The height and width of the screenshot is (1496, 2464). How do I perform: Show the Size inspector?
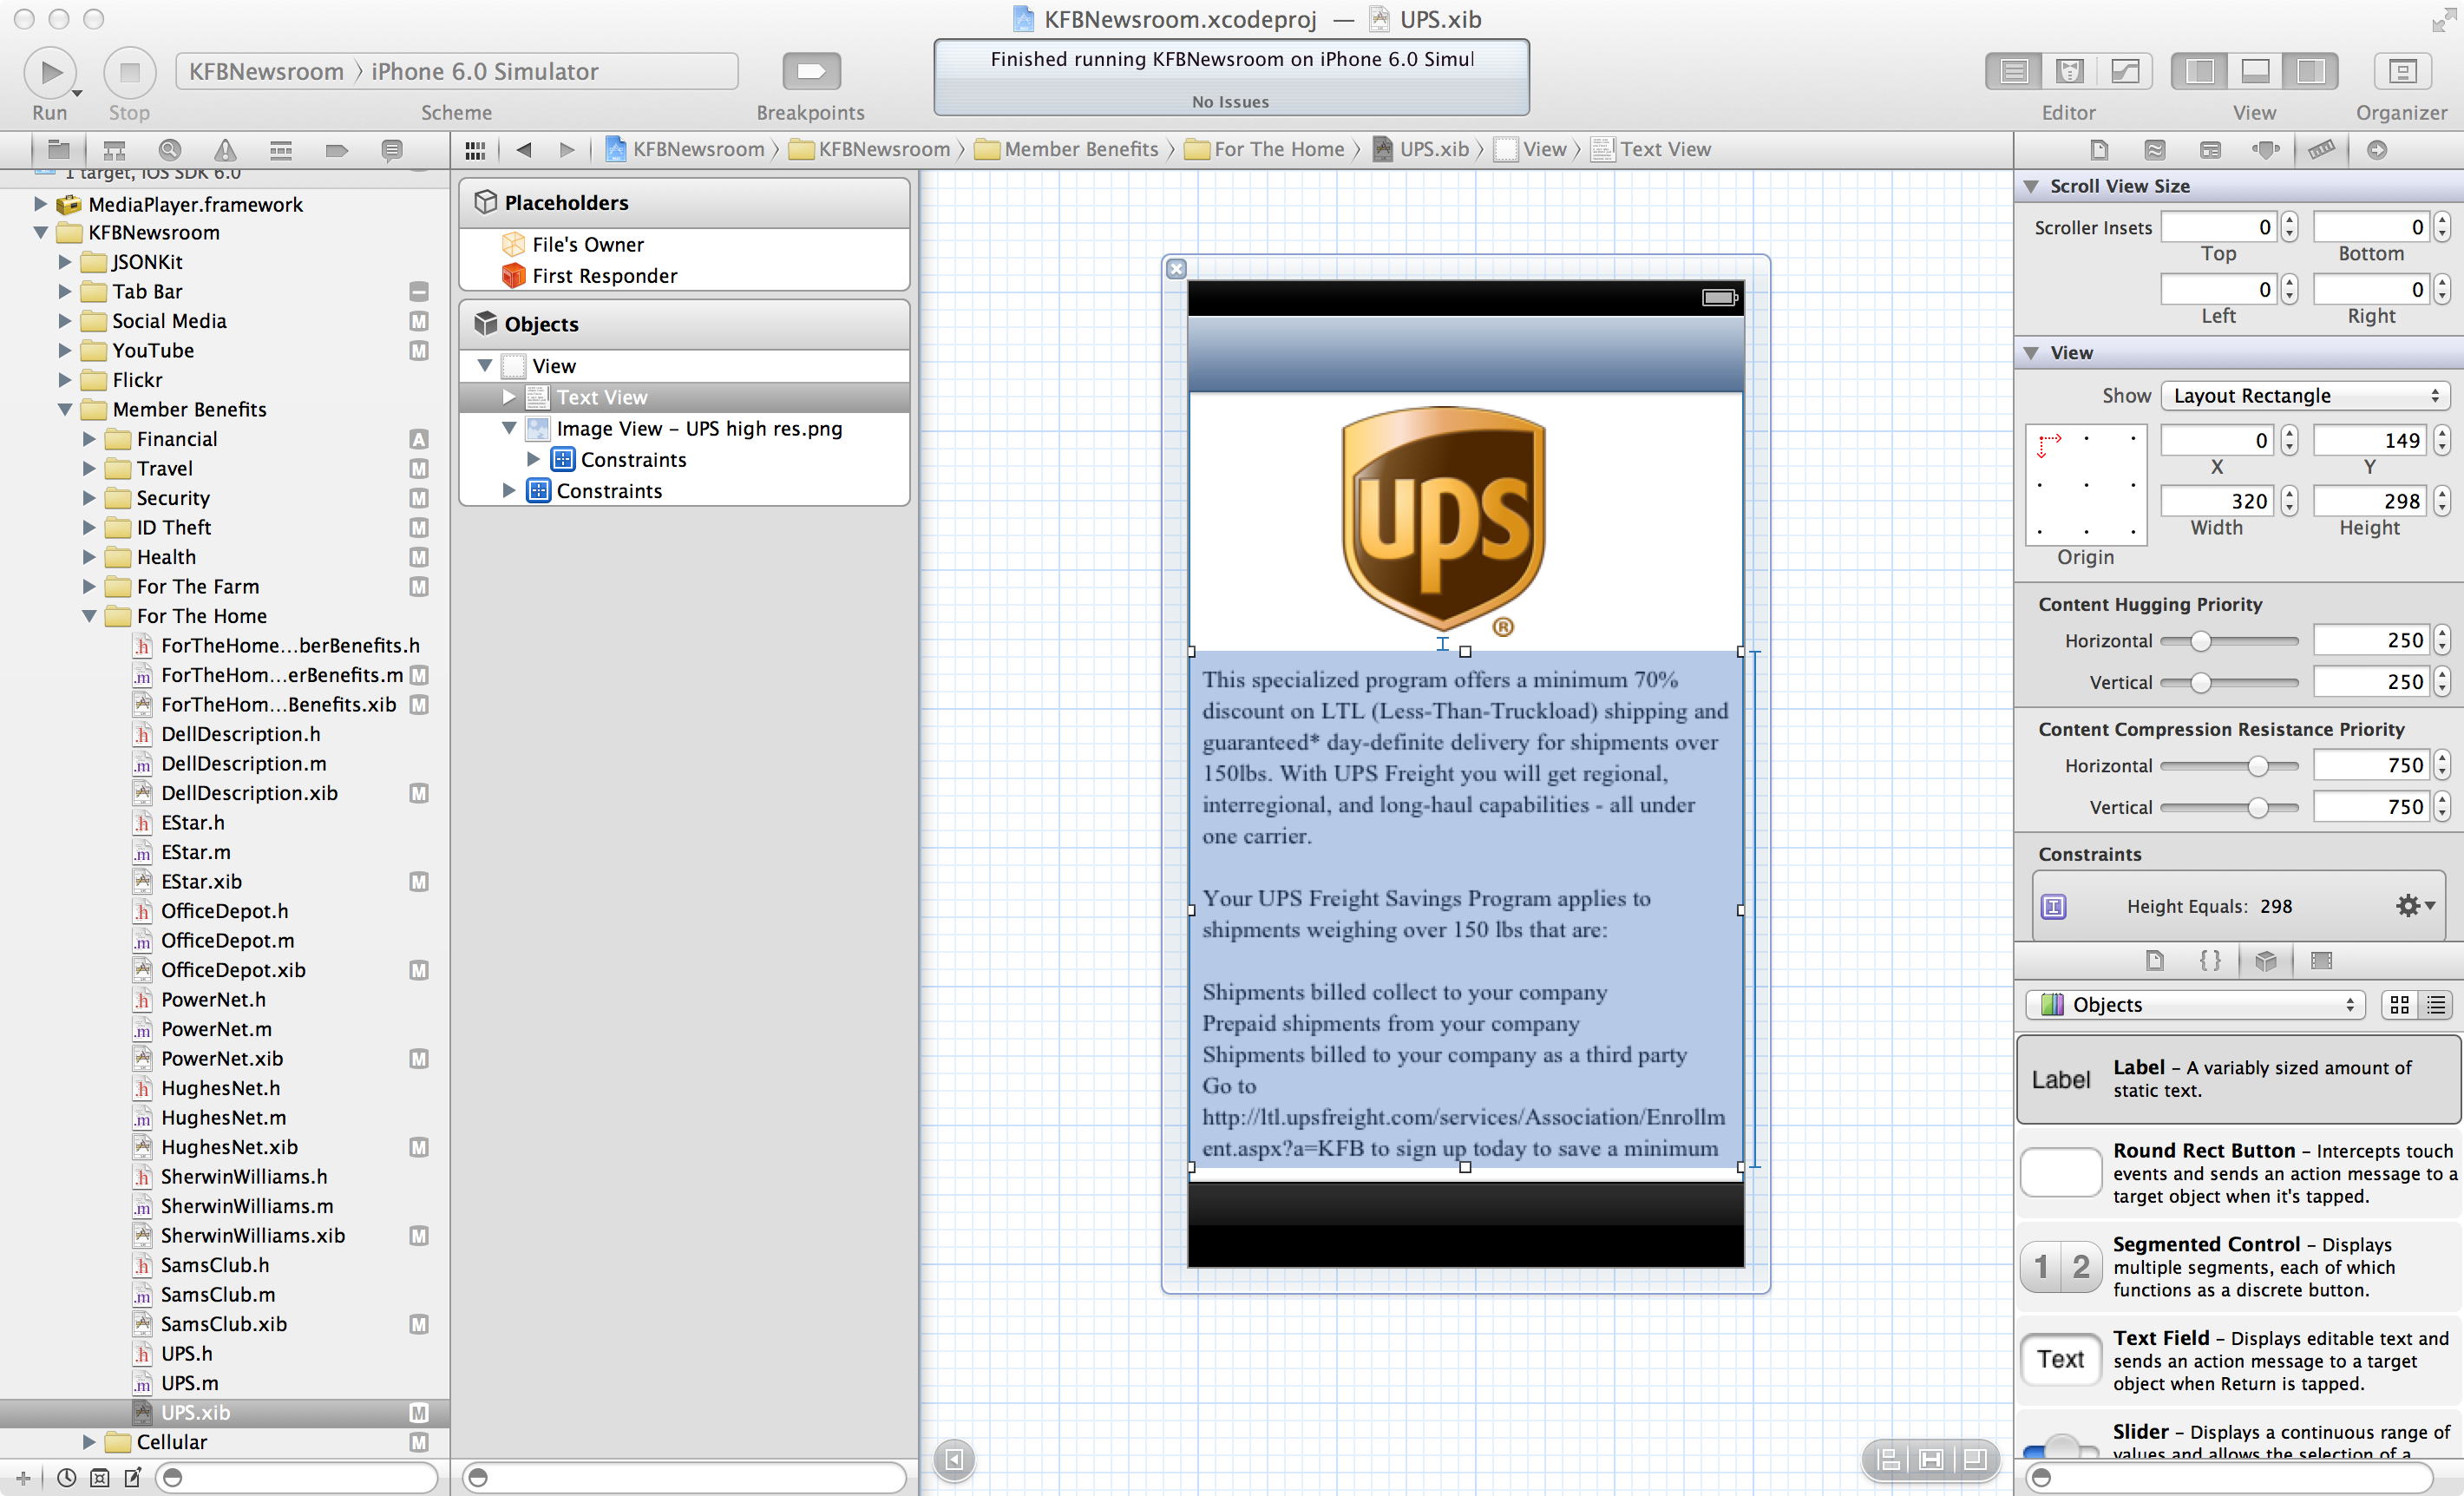point(2321,150)
